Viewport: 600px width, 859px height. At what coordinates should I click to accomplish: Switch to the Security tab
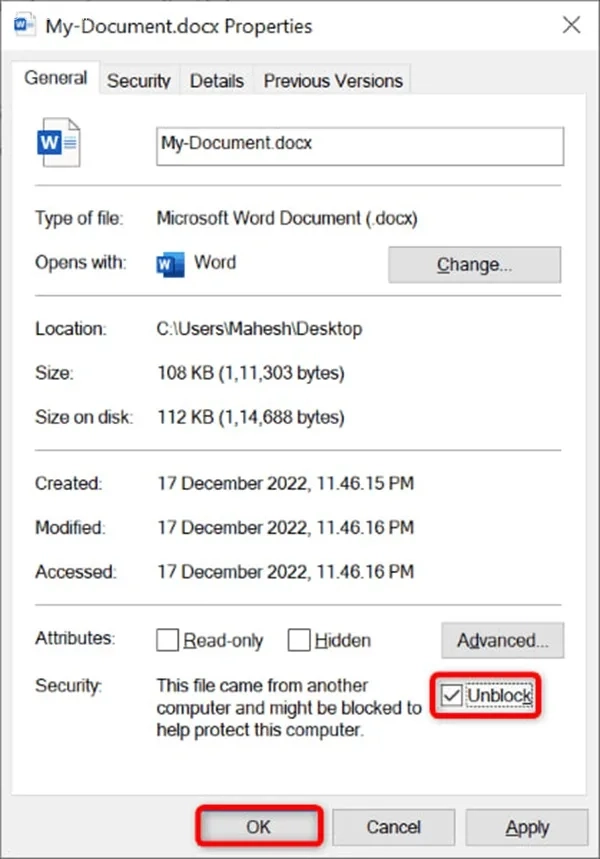click(138, 80)
